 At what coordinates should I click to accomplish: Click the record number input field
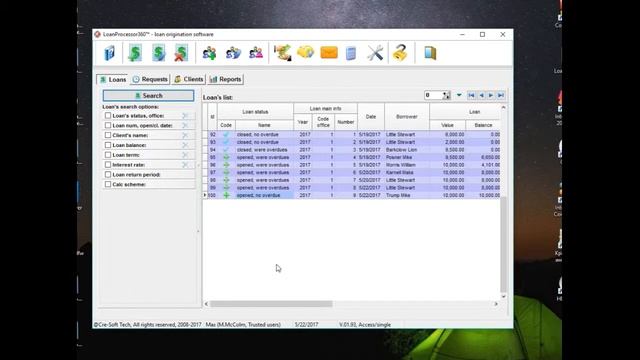tap(433, 96)
